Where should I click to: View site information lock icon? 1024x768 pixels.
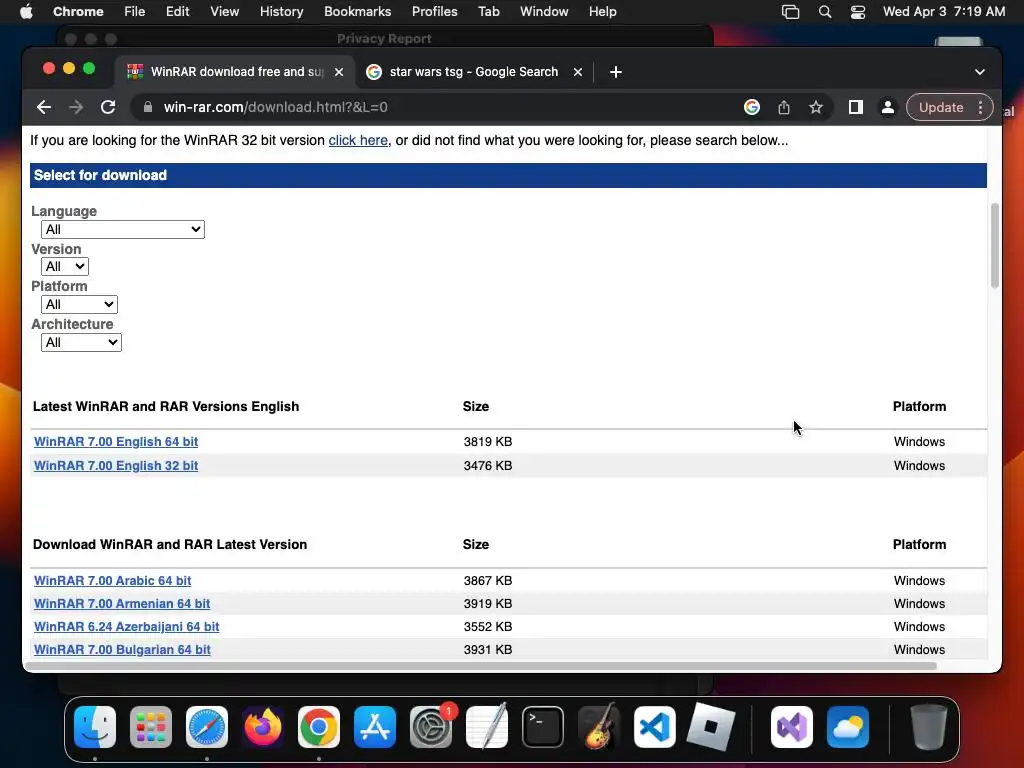(x=148, y=107)
